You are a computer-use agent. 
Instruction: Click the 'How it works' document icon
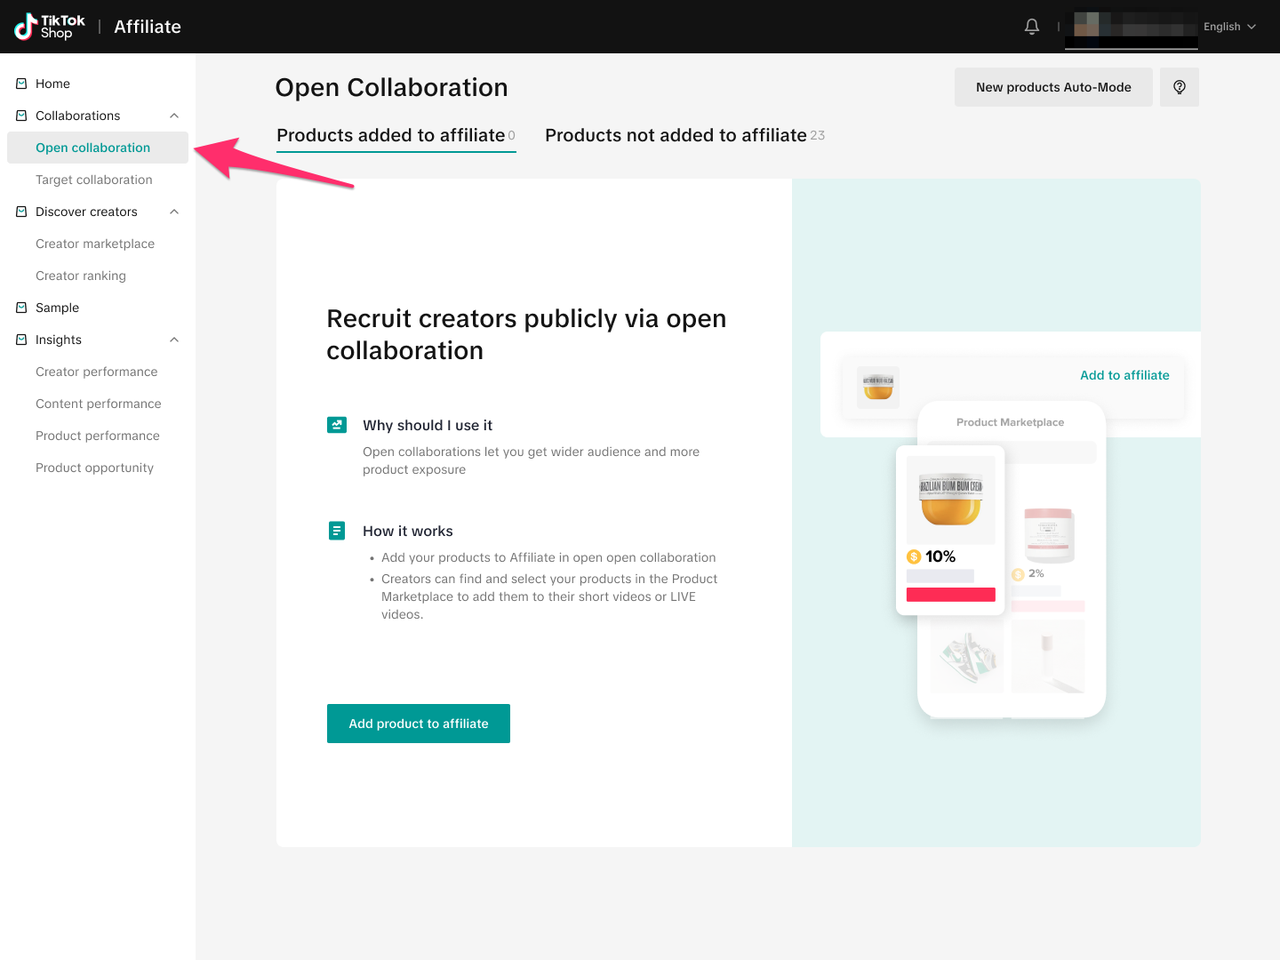337,531
